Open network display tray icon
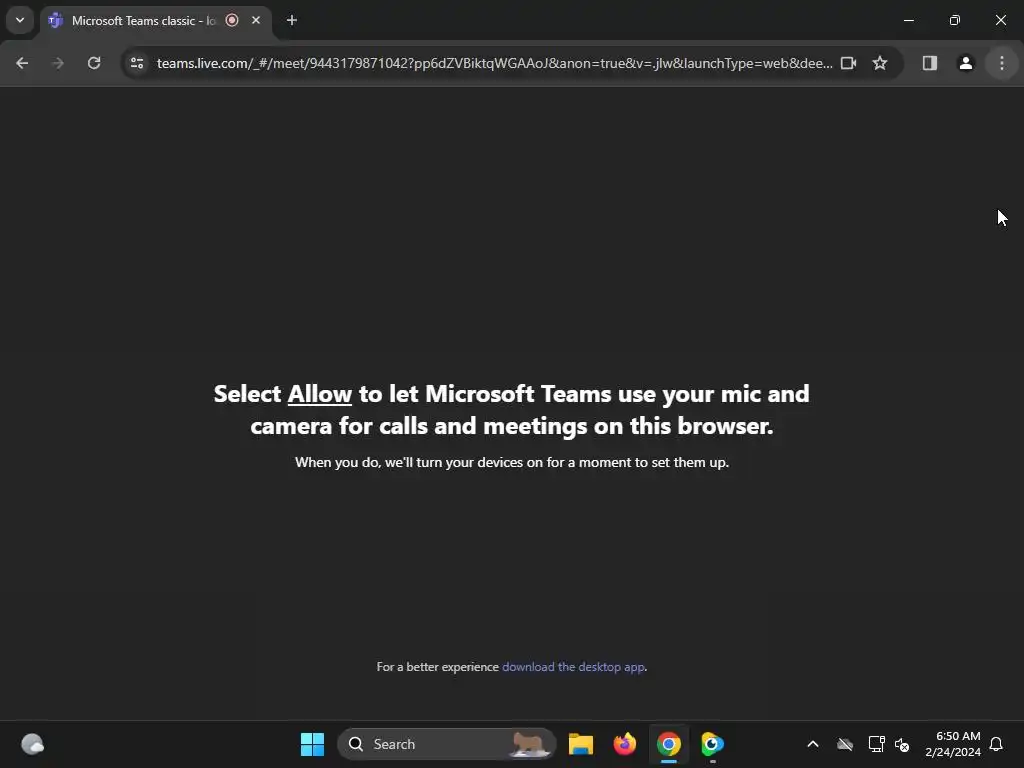This screenshot has width=1024, height=768. [876, 744]
